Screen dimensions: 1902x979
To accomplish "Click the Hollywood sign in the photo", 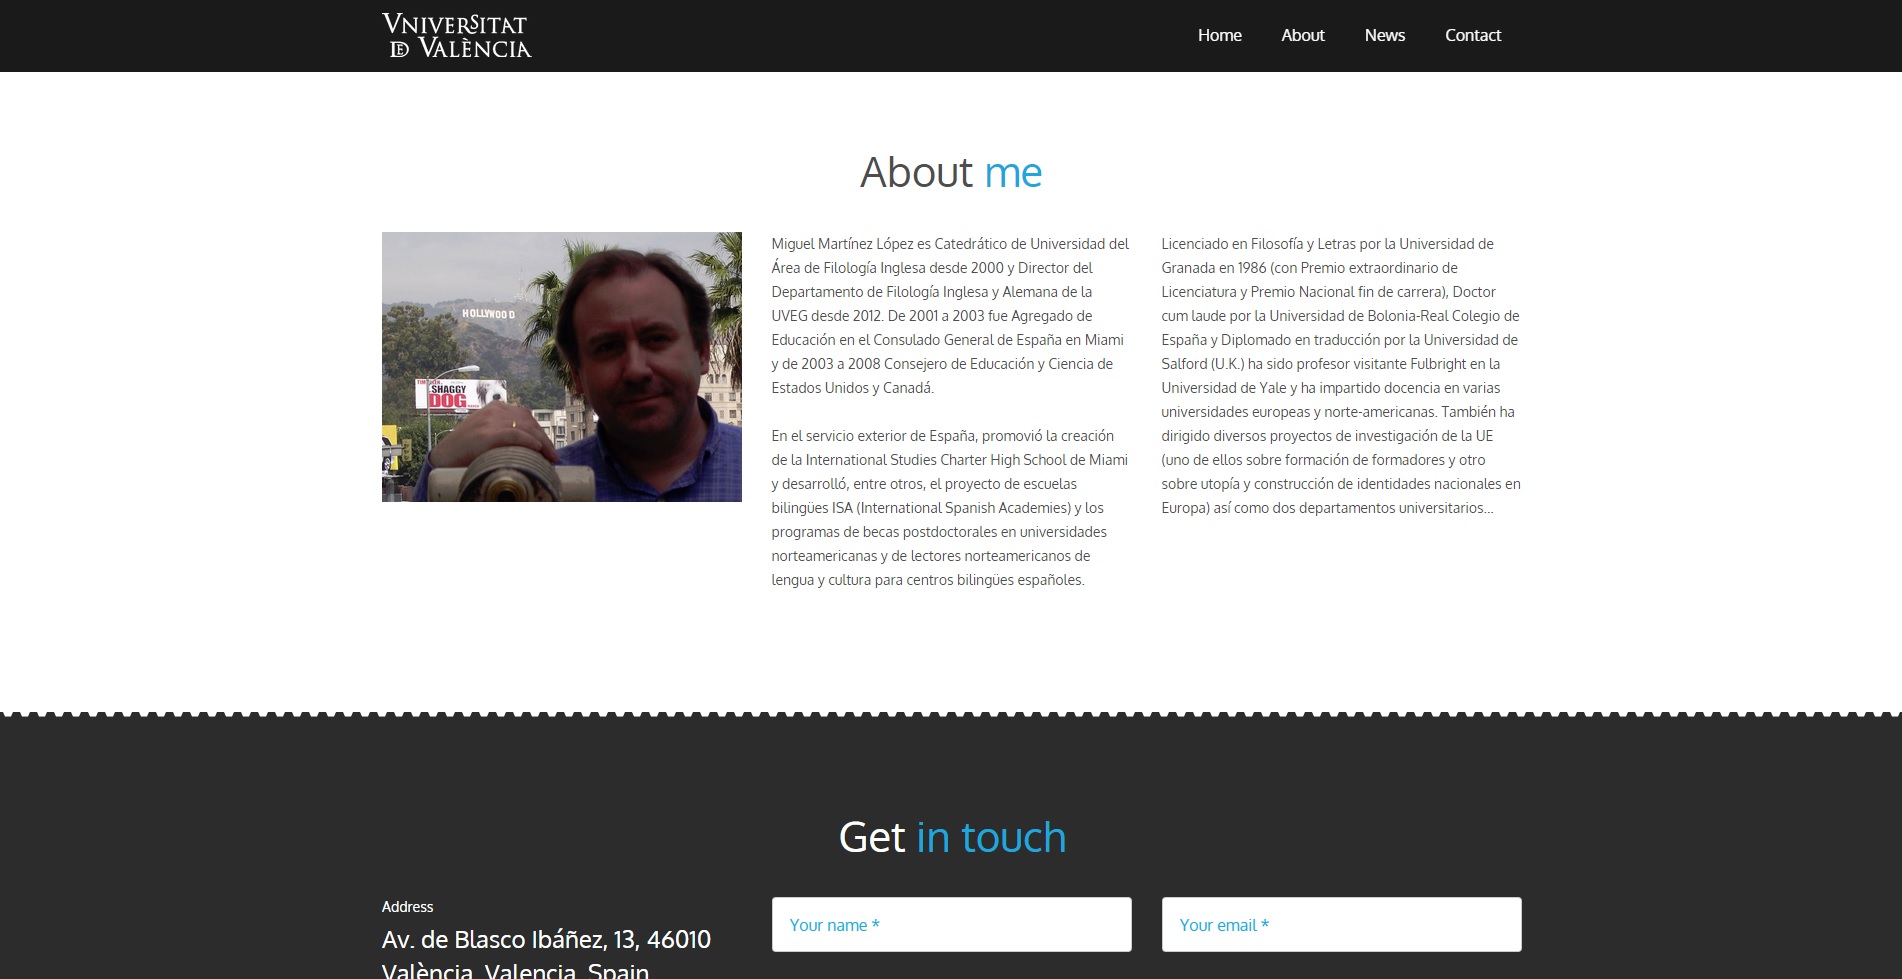I will click(488, 314).
